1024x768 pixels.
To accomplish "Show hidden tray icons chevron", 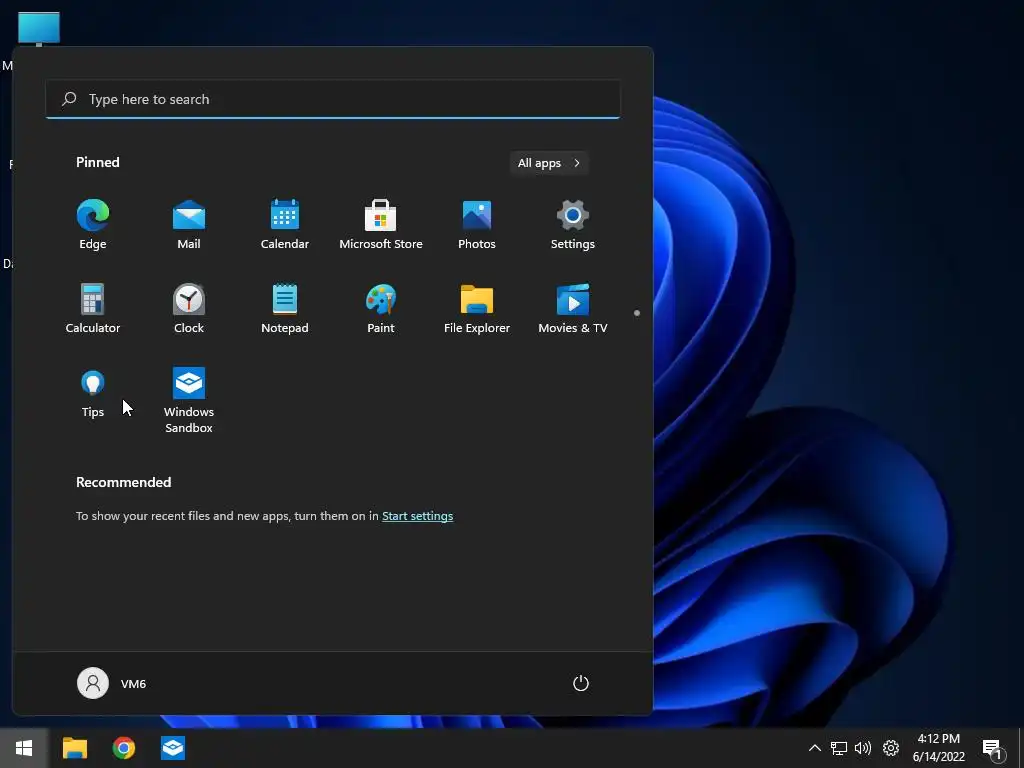I will click(x=814, y=748).
